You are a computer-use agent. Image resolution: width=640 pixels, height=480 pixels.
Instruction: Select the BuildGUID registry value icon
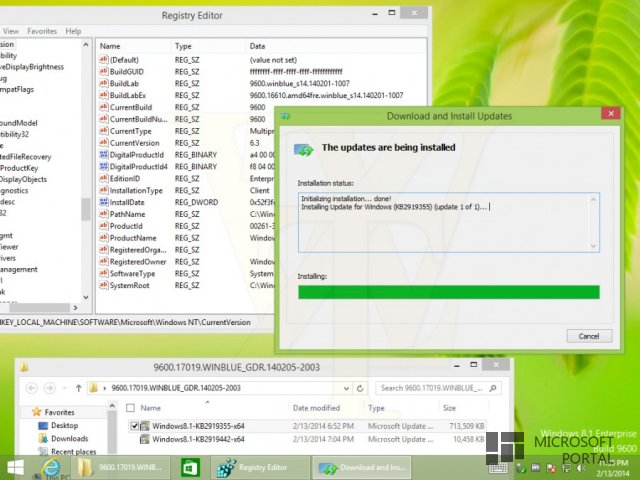(104, 71)
